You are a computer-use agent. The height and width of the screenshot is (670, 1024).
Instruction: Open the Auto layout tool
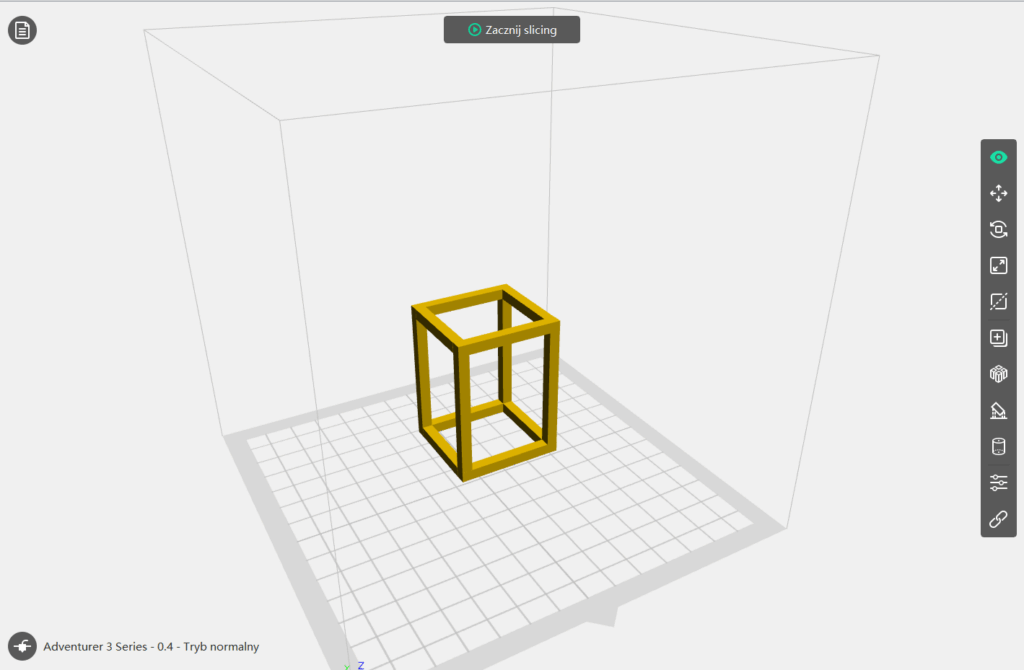[998, 374]
